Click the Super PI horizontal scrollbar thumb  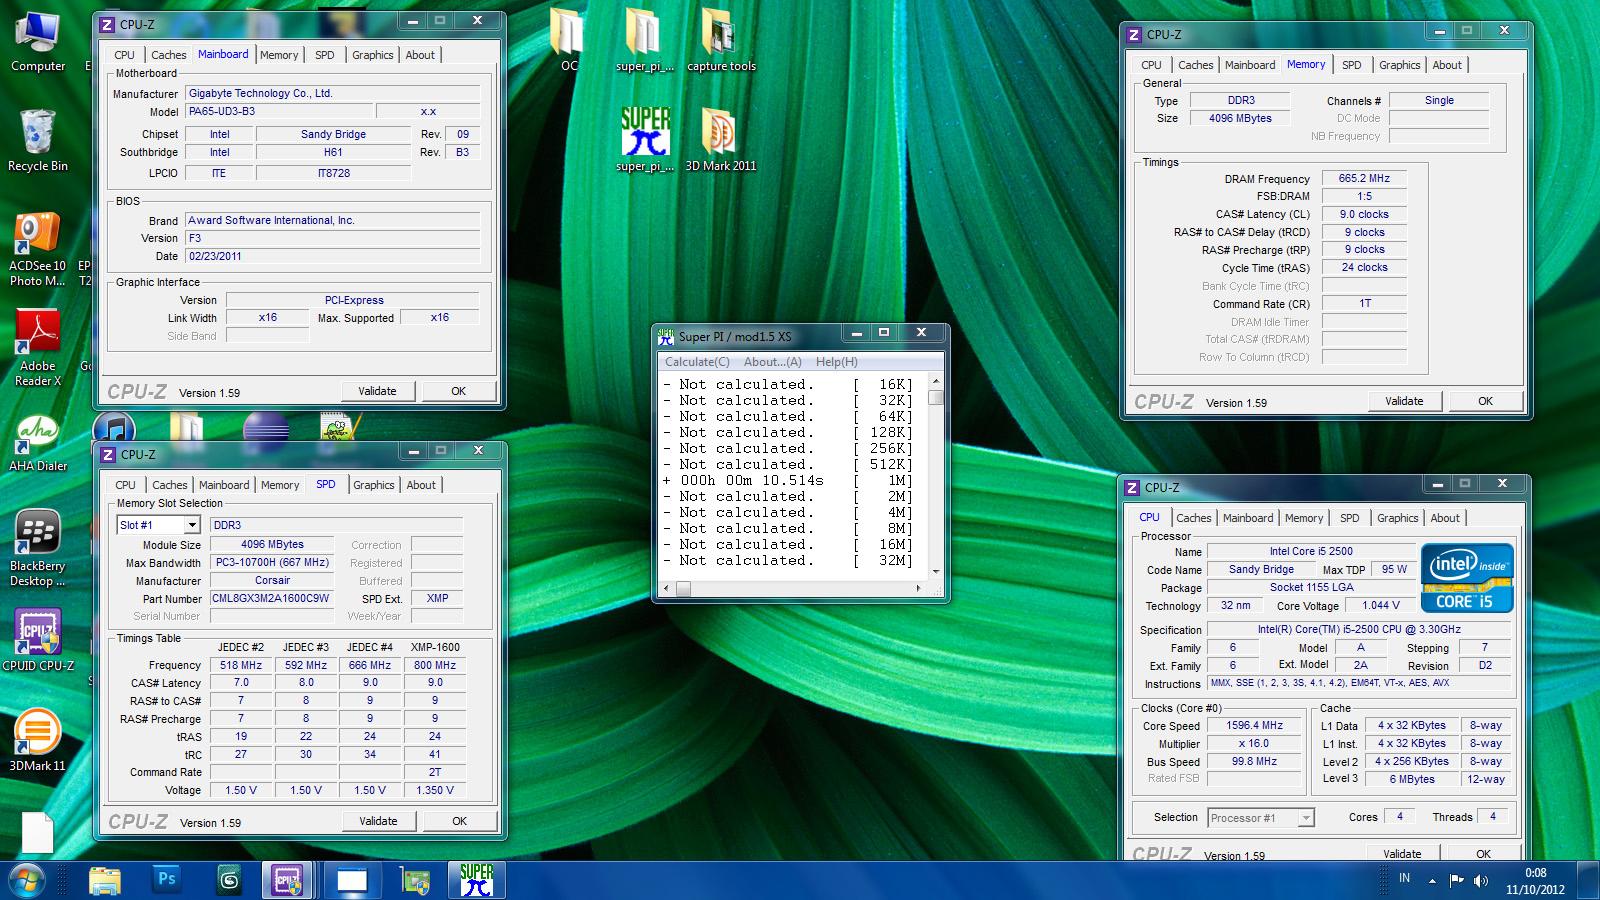(684, 589)
